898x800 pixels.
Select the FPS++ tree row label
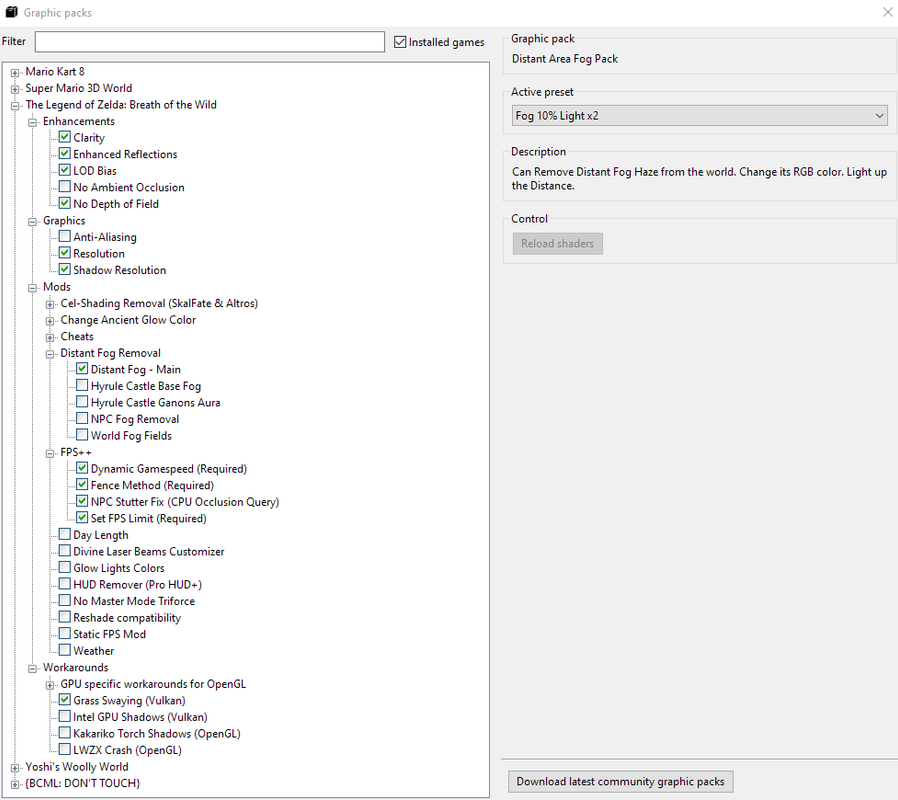point(76,452)
